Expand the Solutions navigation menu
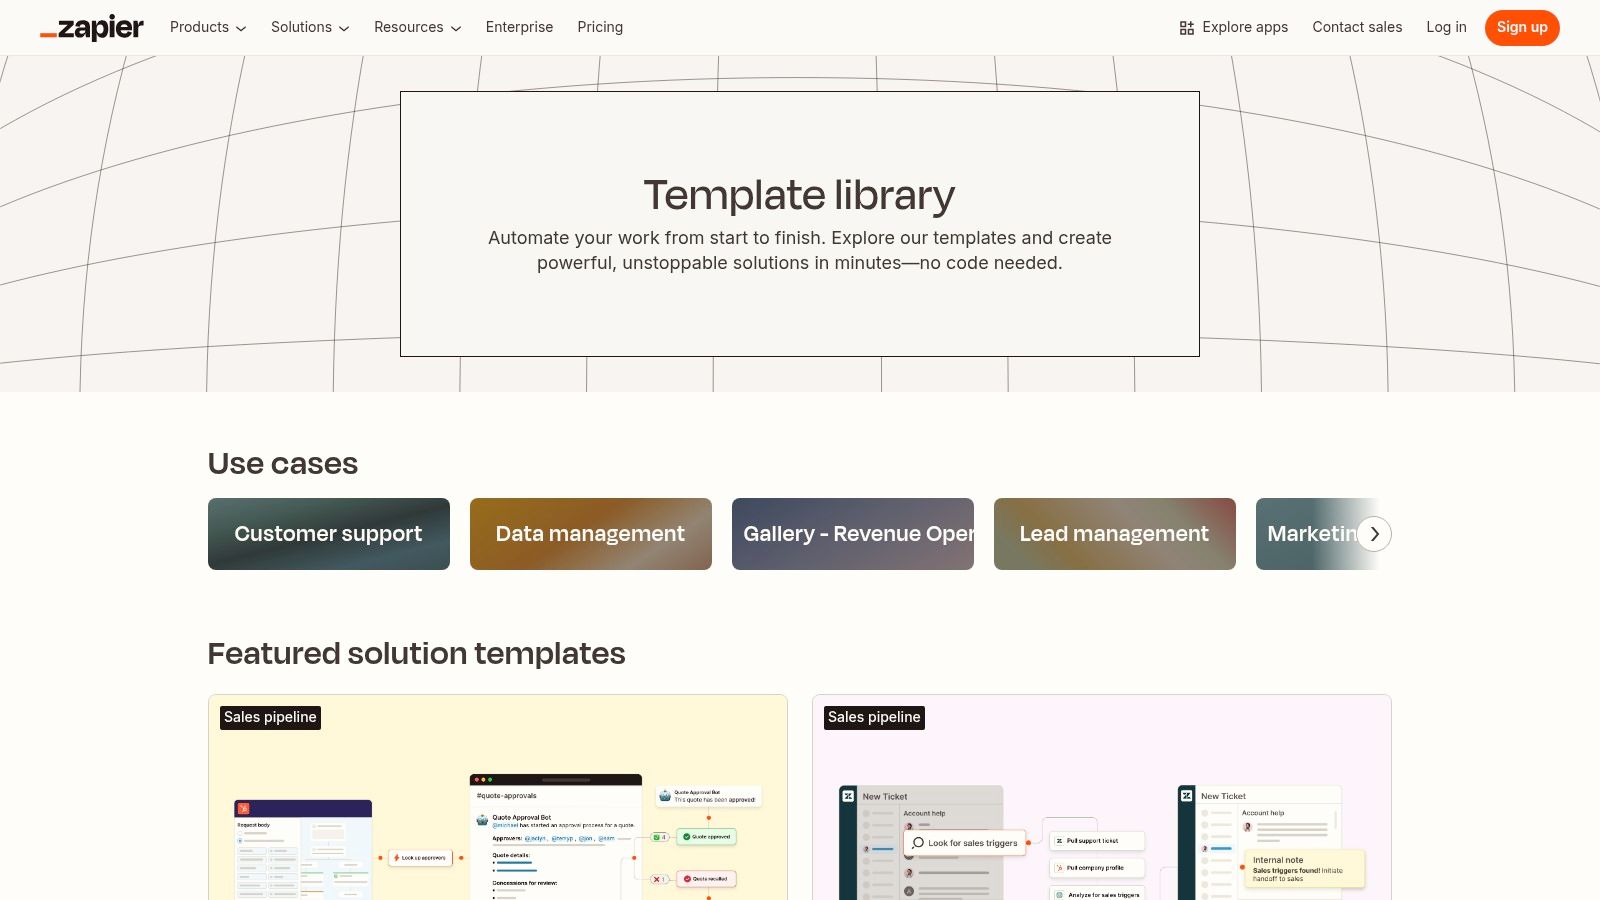This screenshot has width=1600, height=900. (x=301, y=28)
